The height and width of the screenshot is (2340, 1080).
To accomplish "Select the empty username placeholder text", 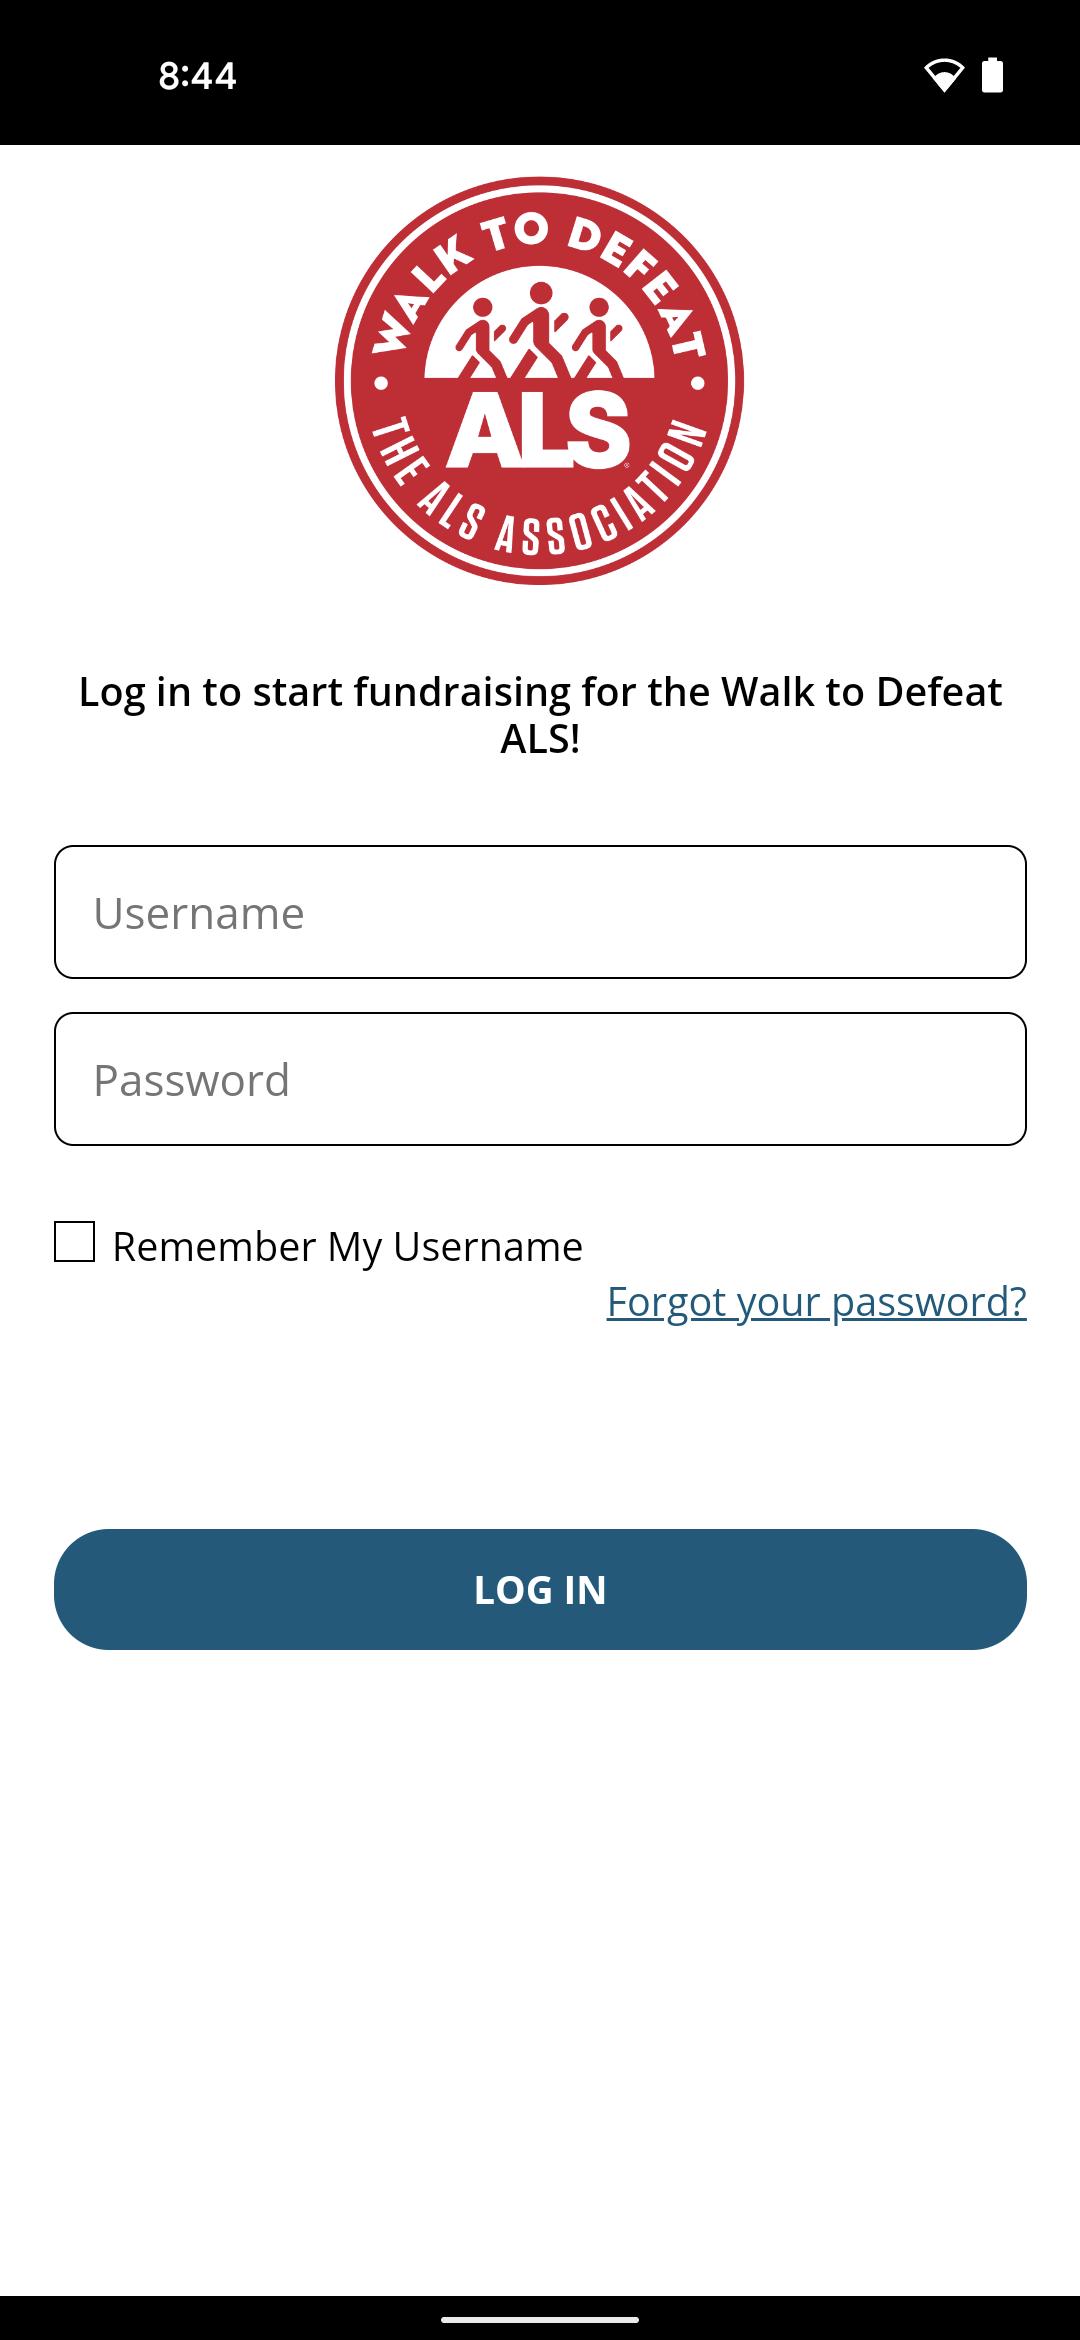I will click(198, 911).
